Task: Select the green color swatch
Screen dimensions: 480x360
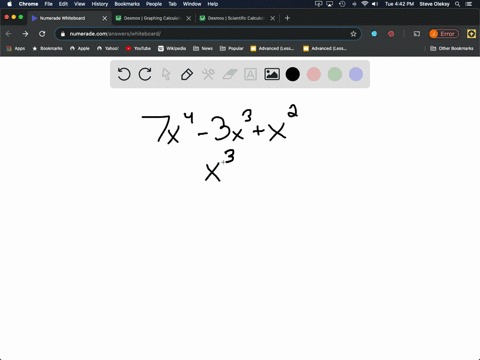Action: [335, 74]
